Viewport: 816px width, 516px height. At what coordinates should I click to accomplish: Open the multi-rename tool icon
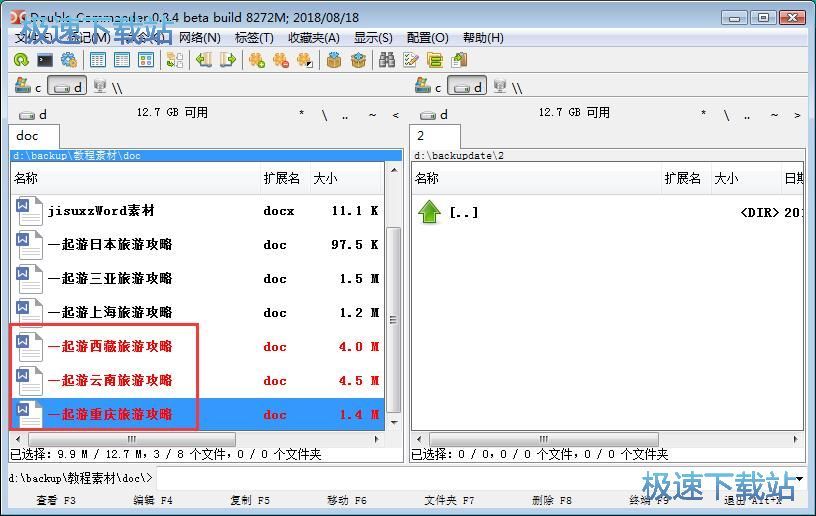(411, 60)
